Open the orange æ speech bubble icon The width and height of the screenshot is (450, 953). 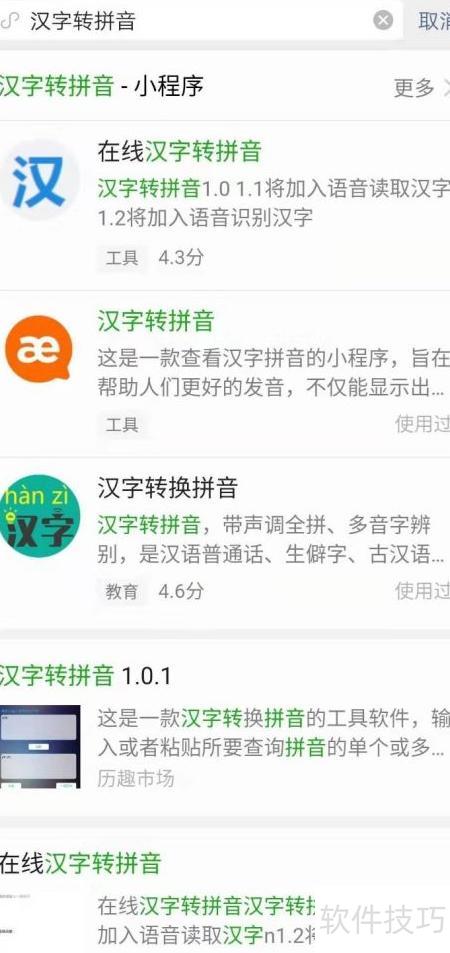click(x=39, y=348)
